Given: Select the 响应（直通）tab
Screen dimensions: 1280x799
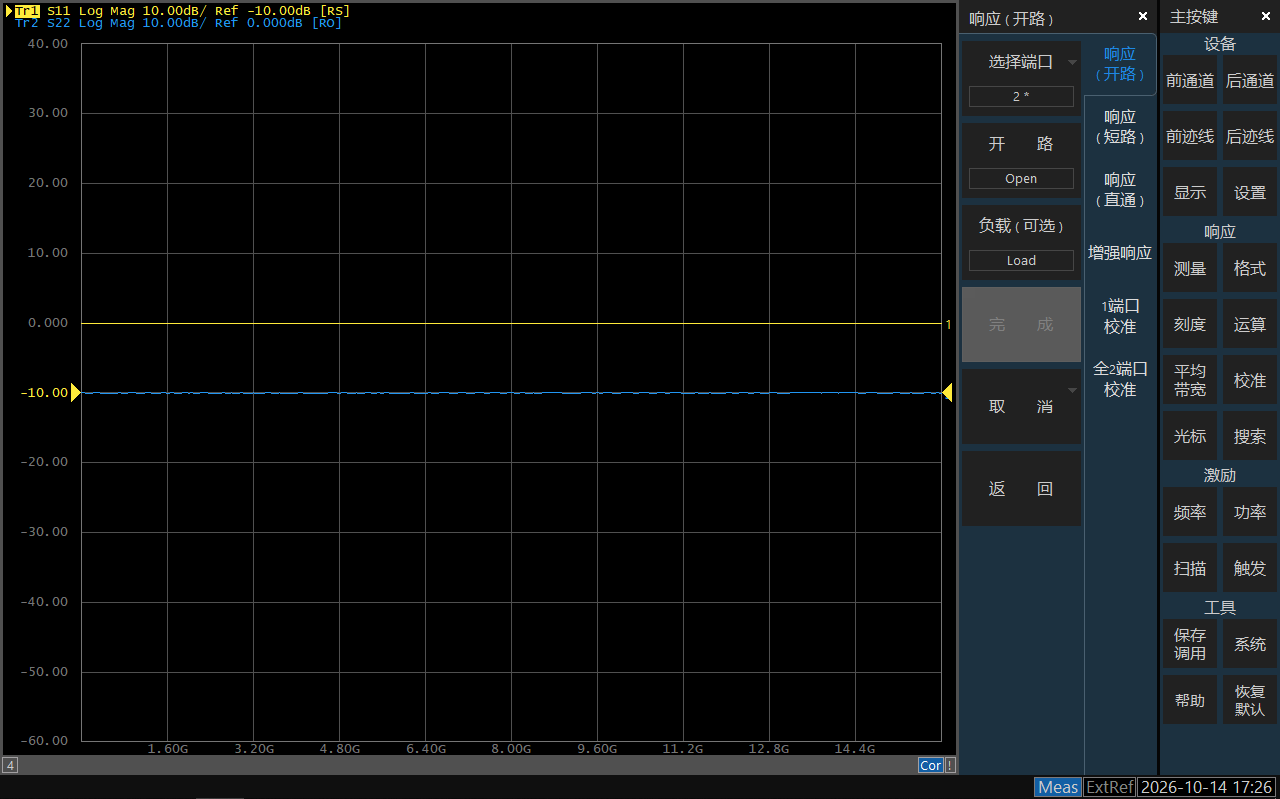Looking at the screenshot, I should point(1120,190).
